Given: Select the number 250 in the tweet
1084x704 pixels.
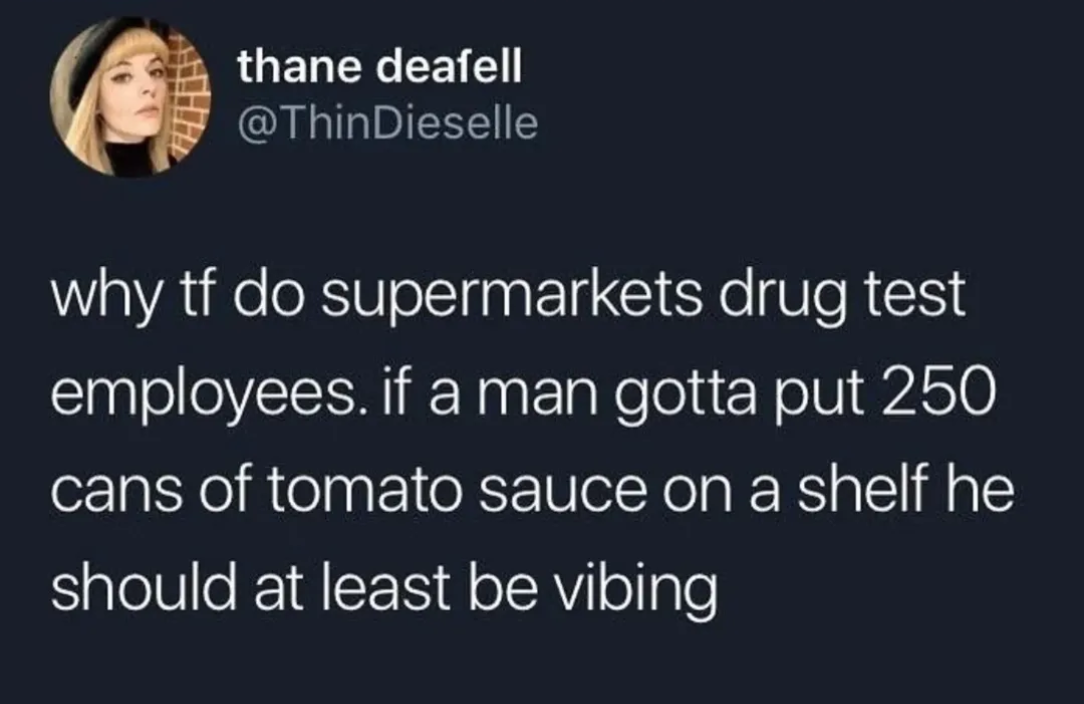Looking at the screenshot, I should pos(934,393).
